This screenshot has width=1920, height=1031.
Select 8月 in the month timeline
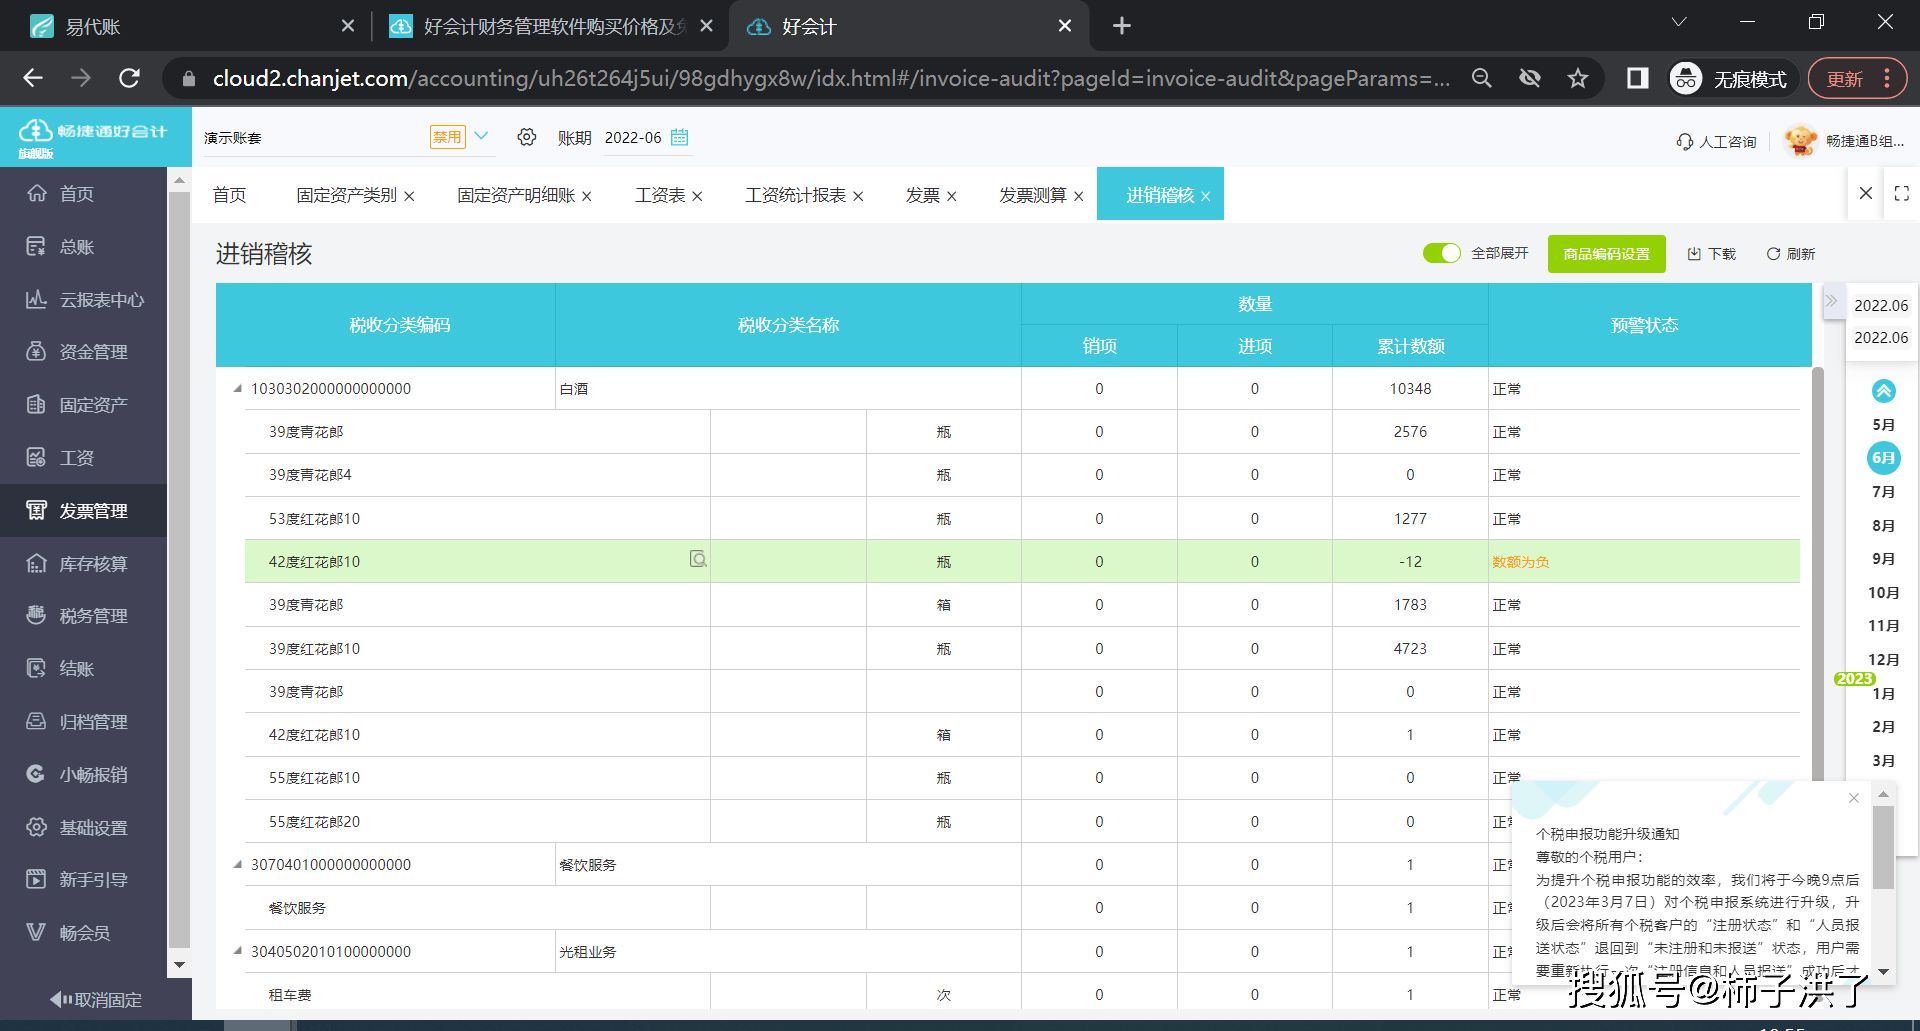click(1883, 525)
